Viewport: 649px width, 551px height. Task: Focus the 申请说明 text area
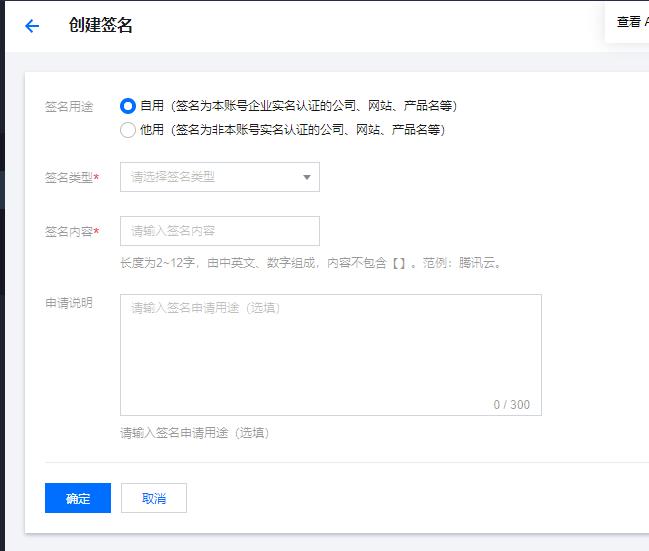[x=331, y=355]
